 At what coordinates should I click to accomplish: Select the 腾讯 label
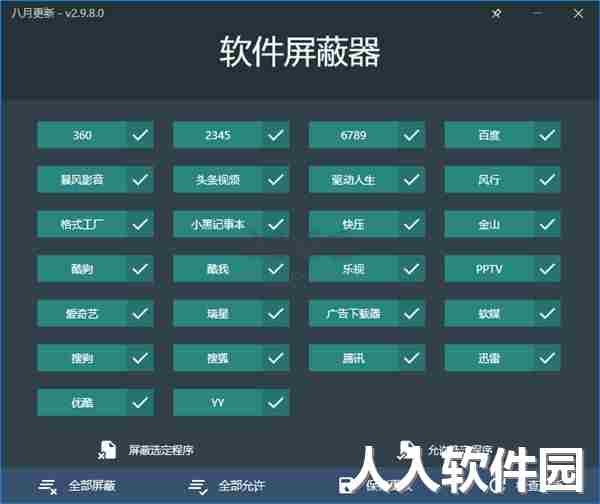tap(353, 358)
